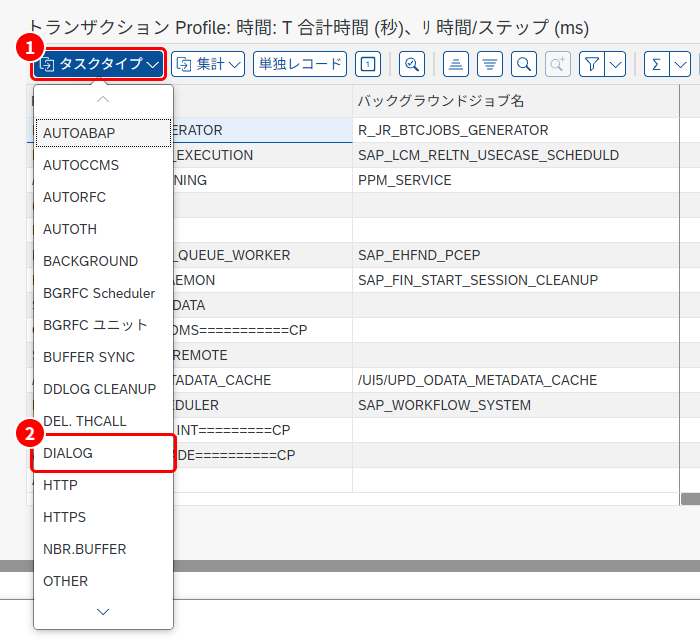
Task: Click the R_JR_BTCJOBS_GENERATOR job name cell
Action: click(x=516, y=130)
